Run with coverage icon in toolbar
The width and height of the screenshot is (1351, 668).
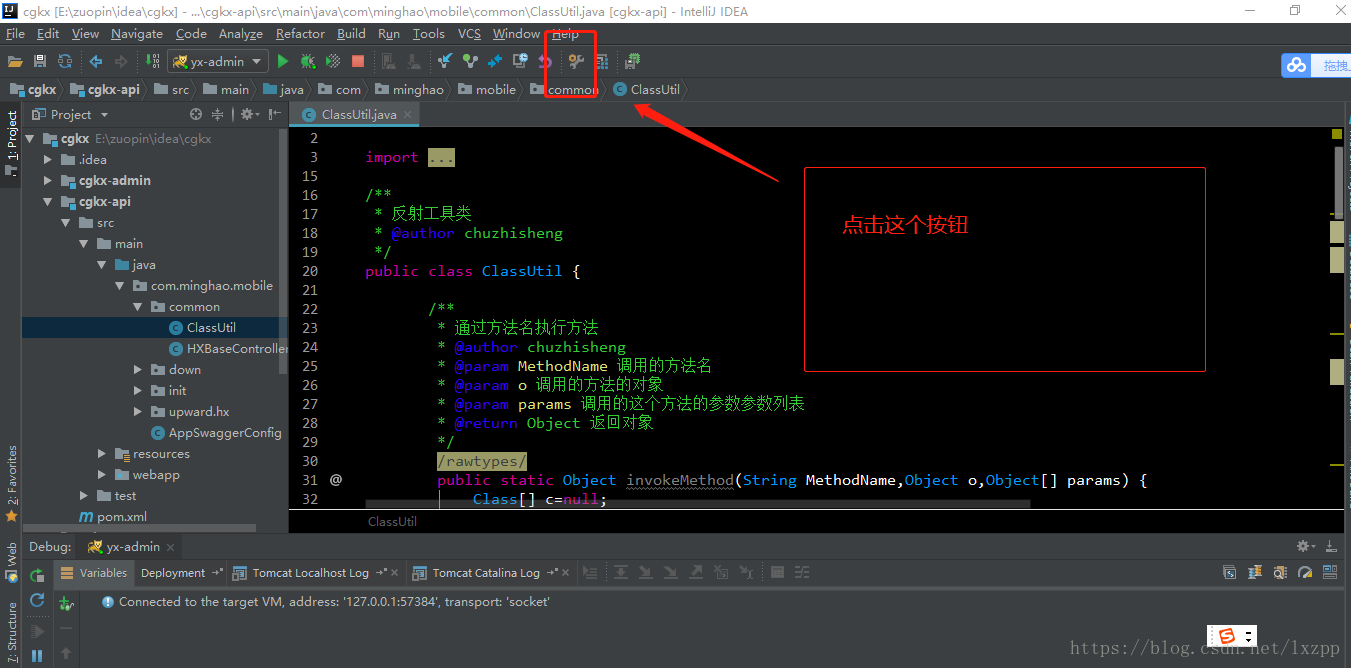(x=333, y=61)
